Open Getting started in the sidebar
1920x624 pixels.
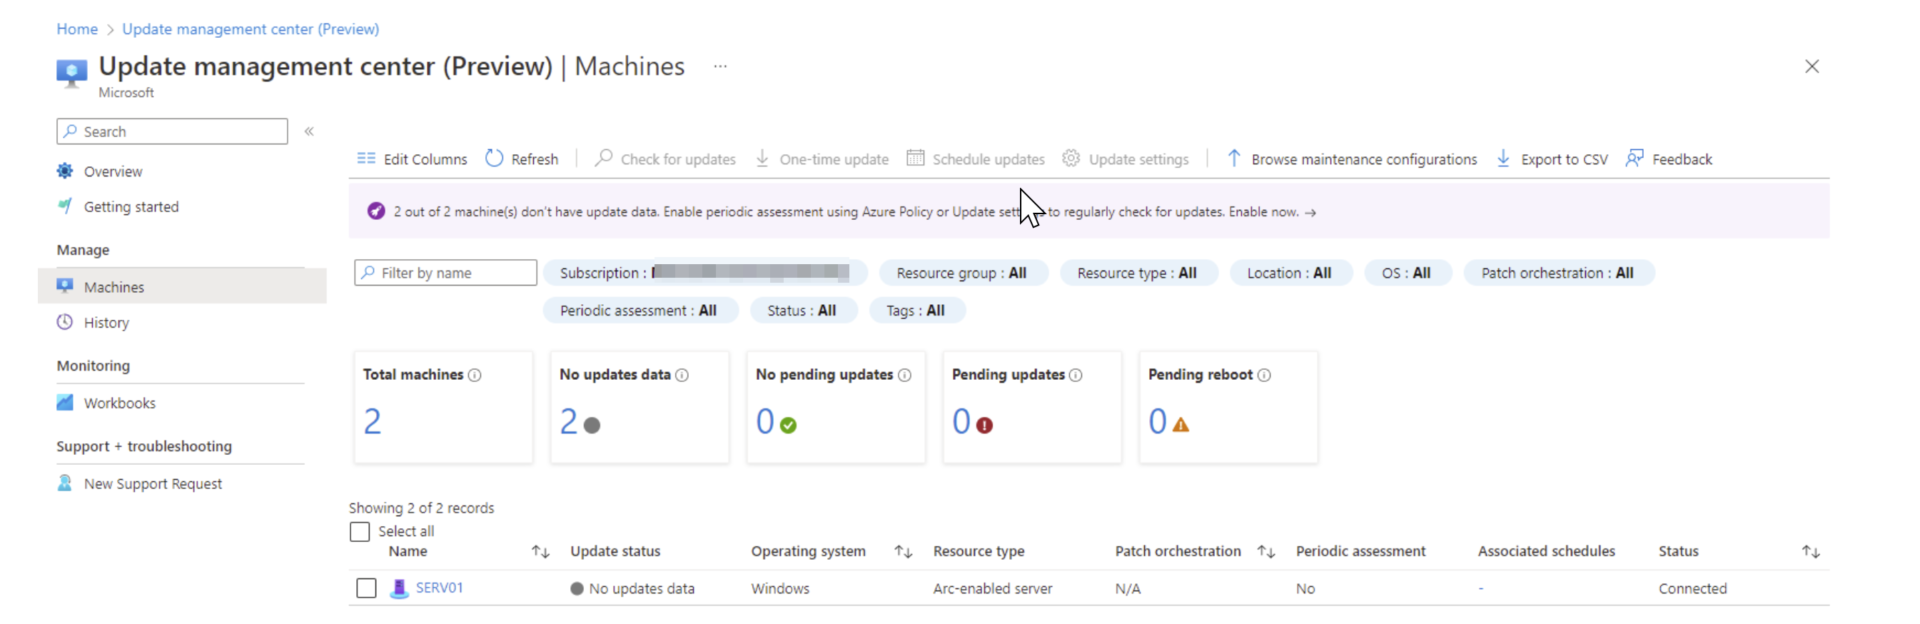(131, 207)
